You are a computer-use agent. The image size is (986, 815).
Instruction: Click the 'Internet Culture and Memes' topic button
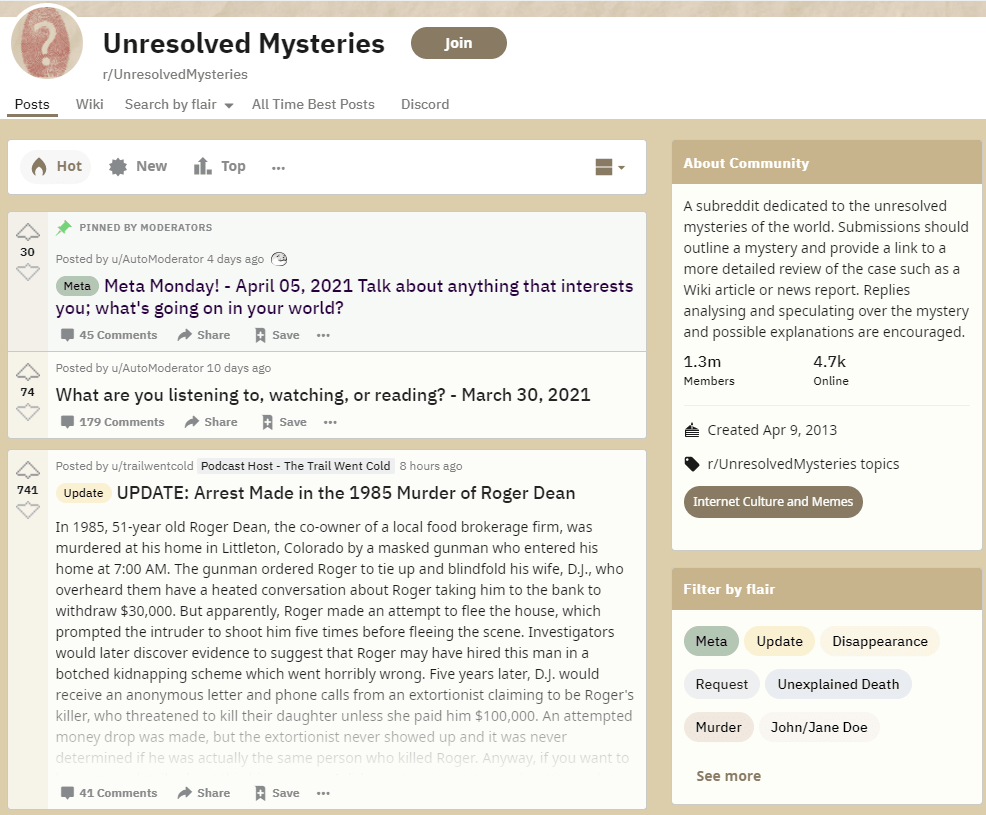coord(773,502)
